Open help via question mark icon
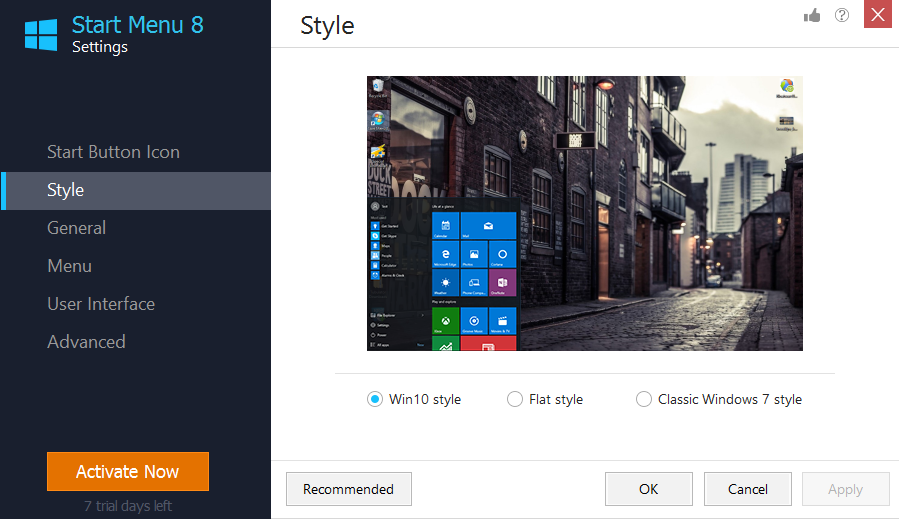899x519 pixels. point(842,15)
